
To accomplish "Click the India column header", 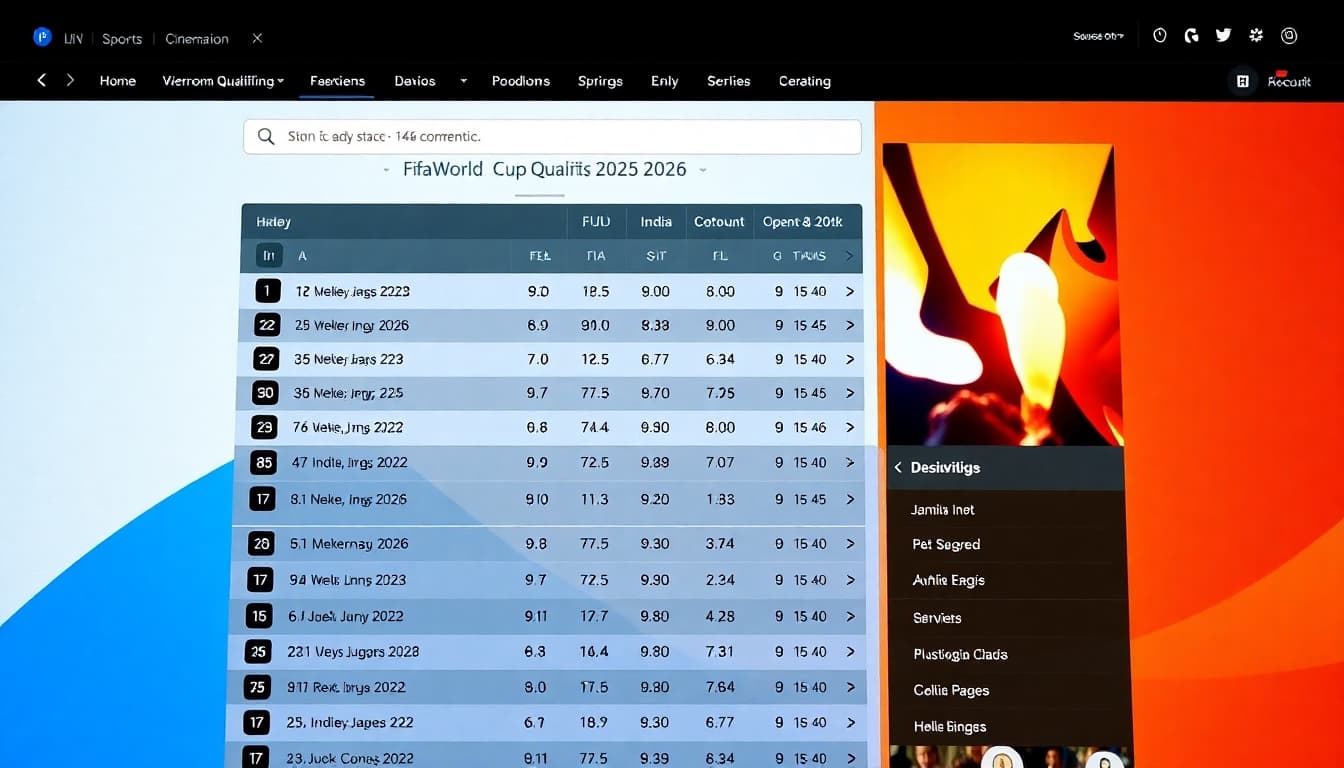I will pos(656,222).
